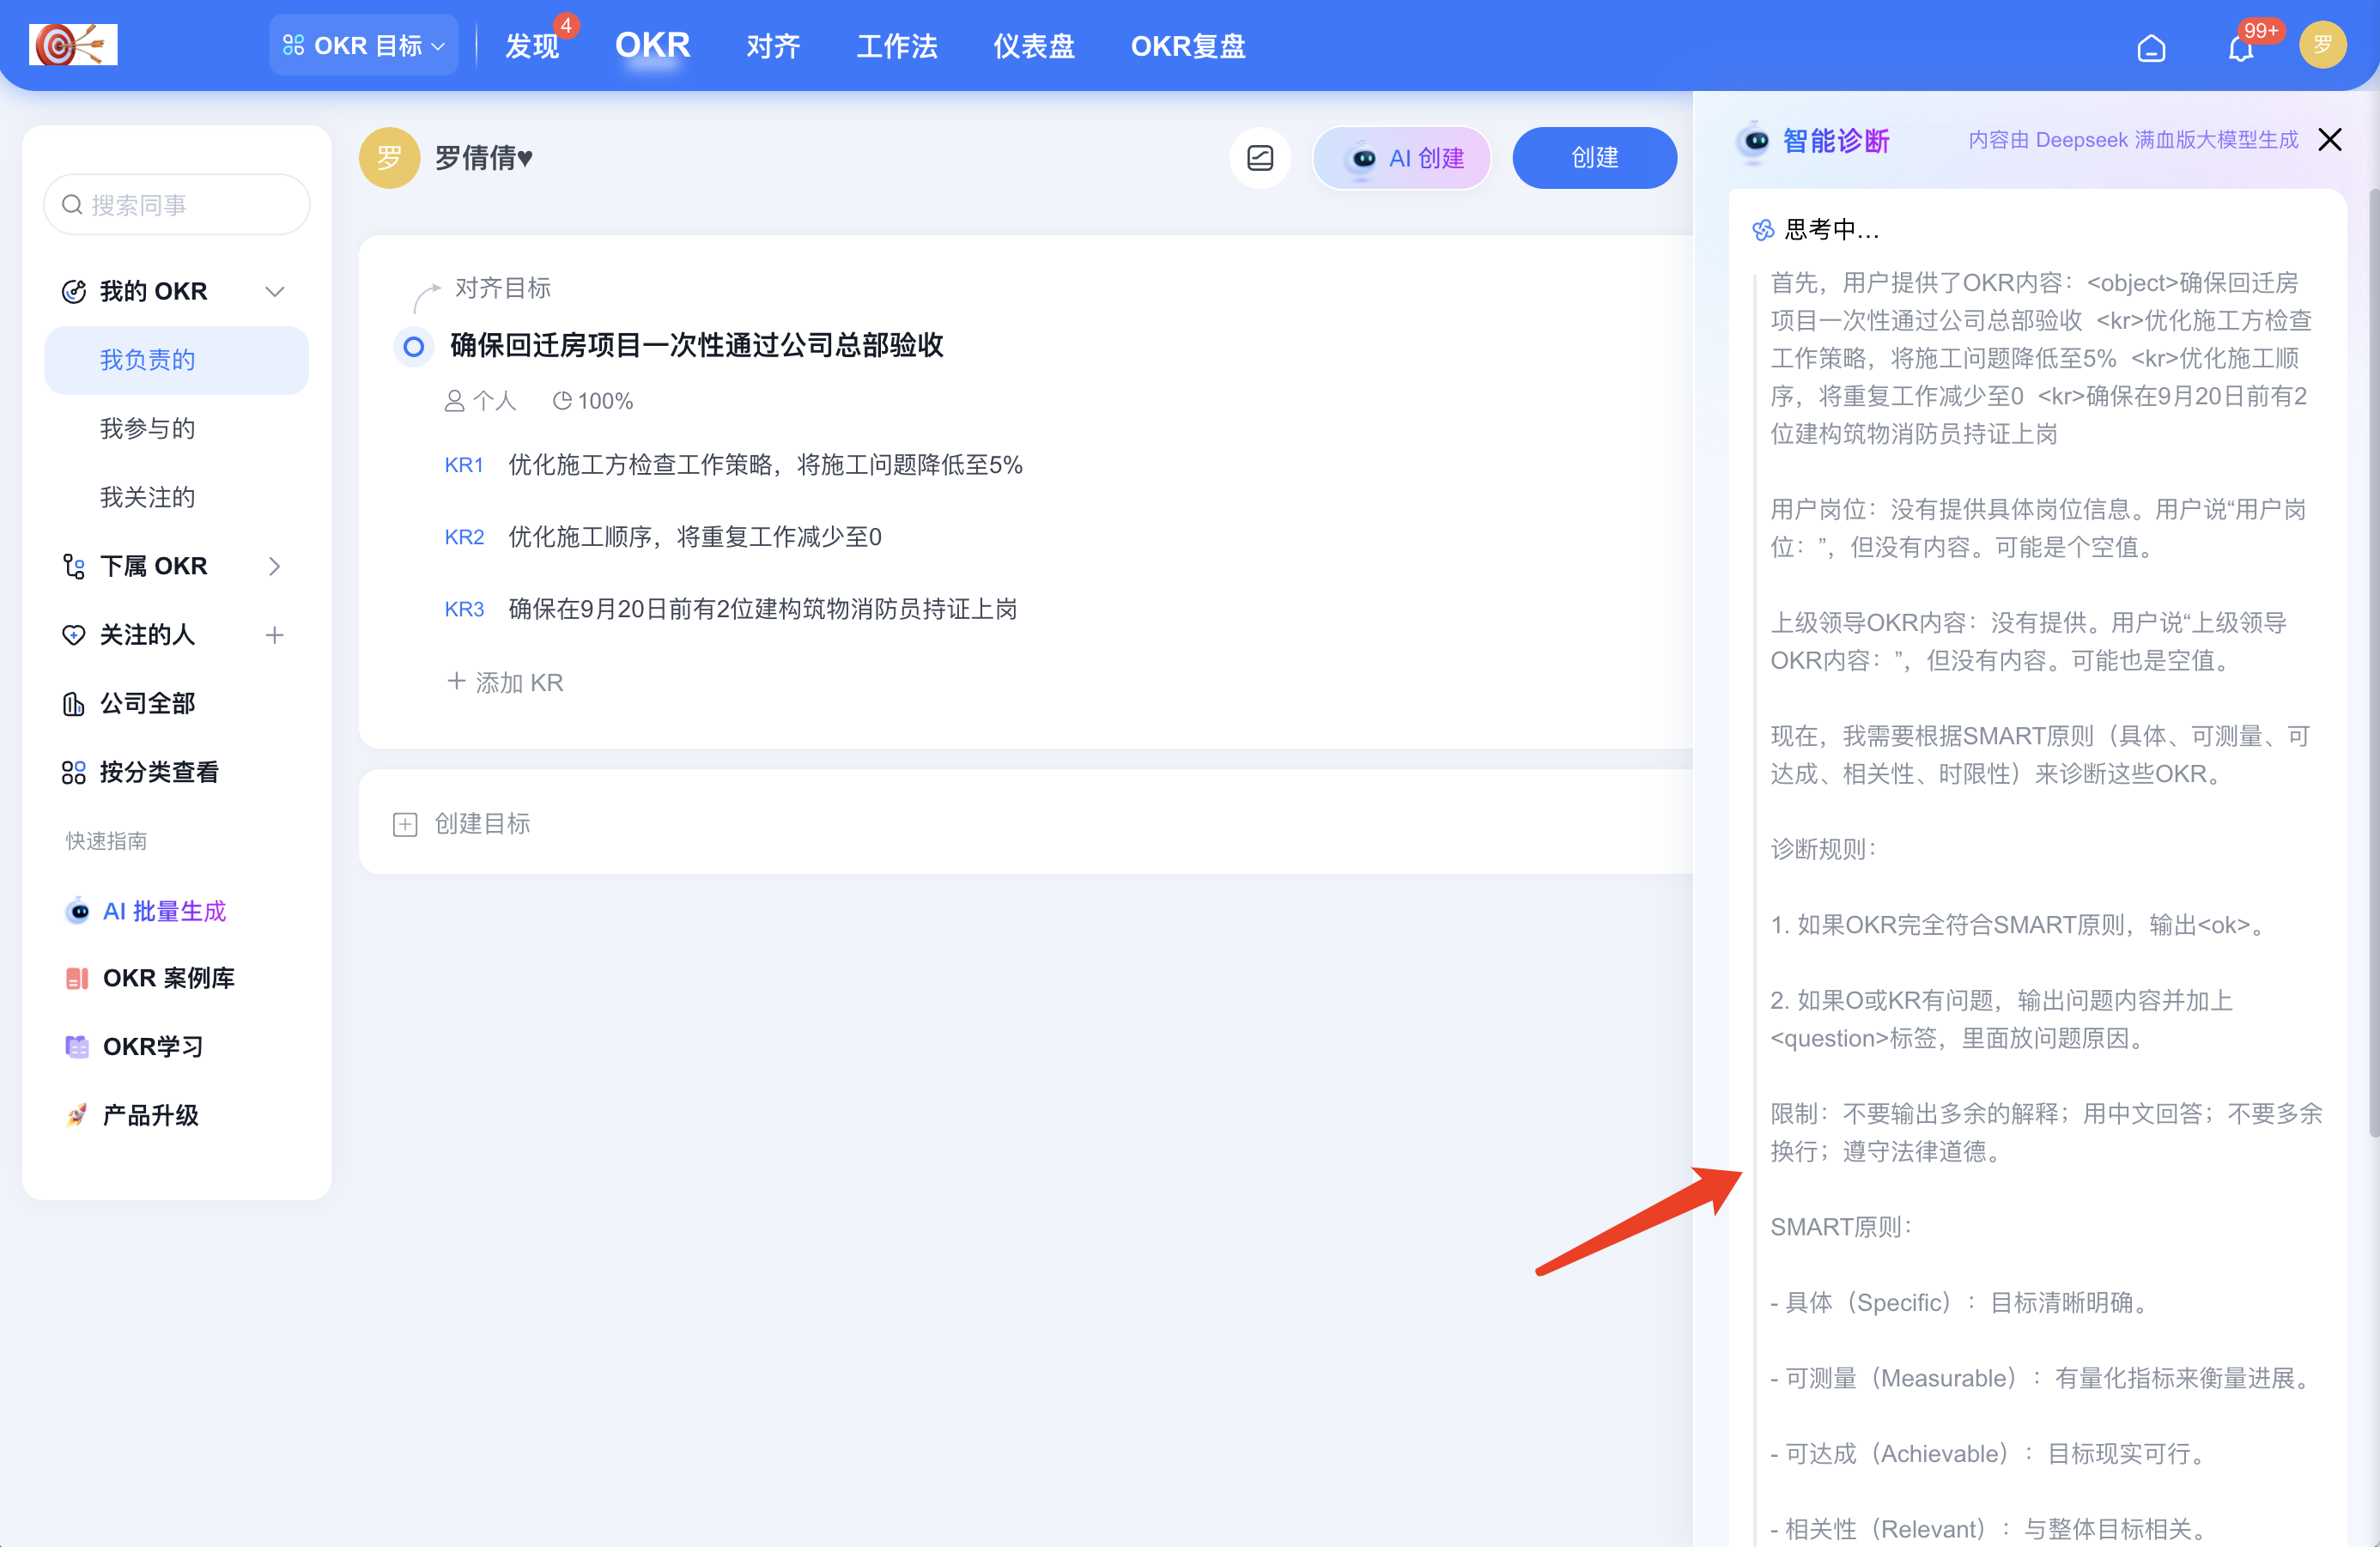Click the 搜索同事 search field
Screen dimensions: 2380x1547
pyautogui.click(x=176, y=204)
